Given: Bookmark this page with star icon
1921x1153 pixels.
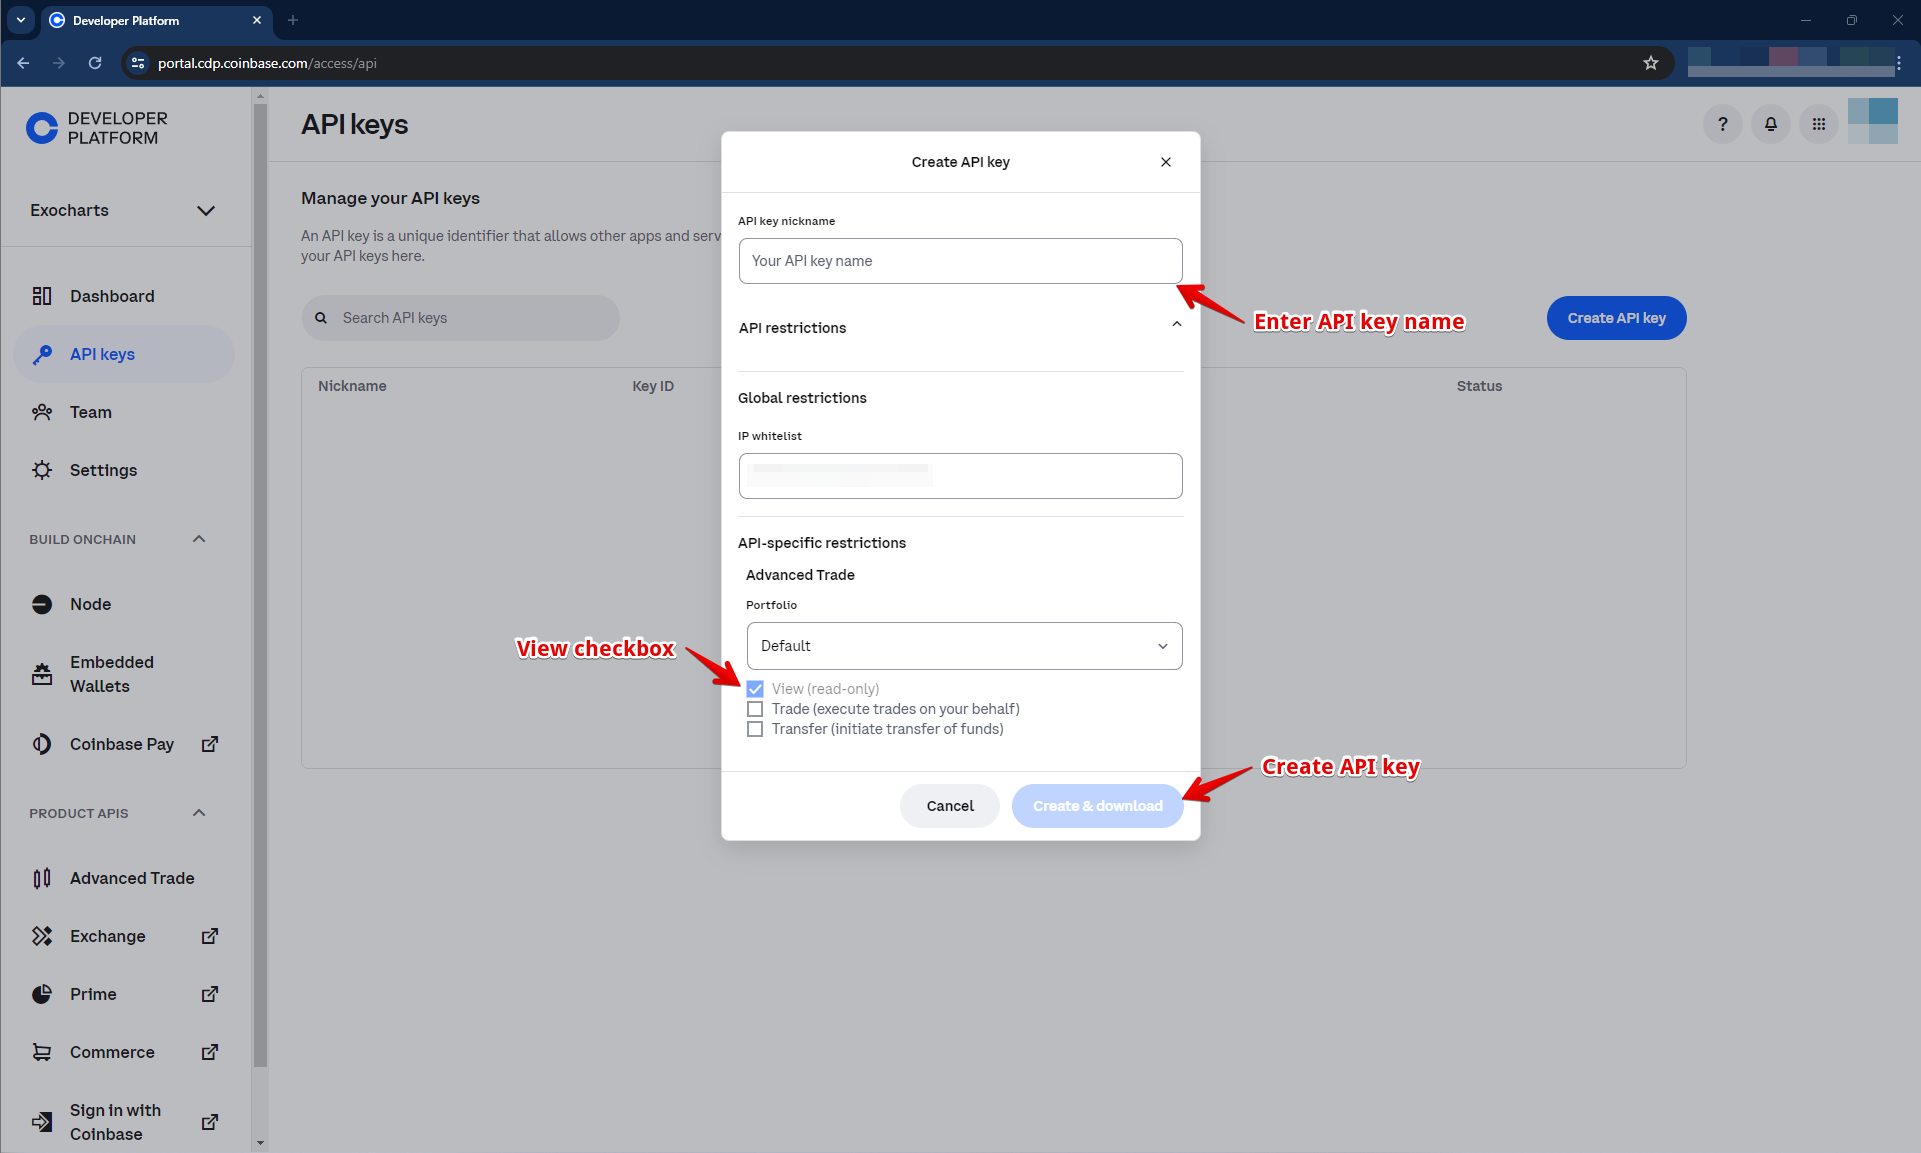Looking at the screenshot, I should tap(1651, 63).
